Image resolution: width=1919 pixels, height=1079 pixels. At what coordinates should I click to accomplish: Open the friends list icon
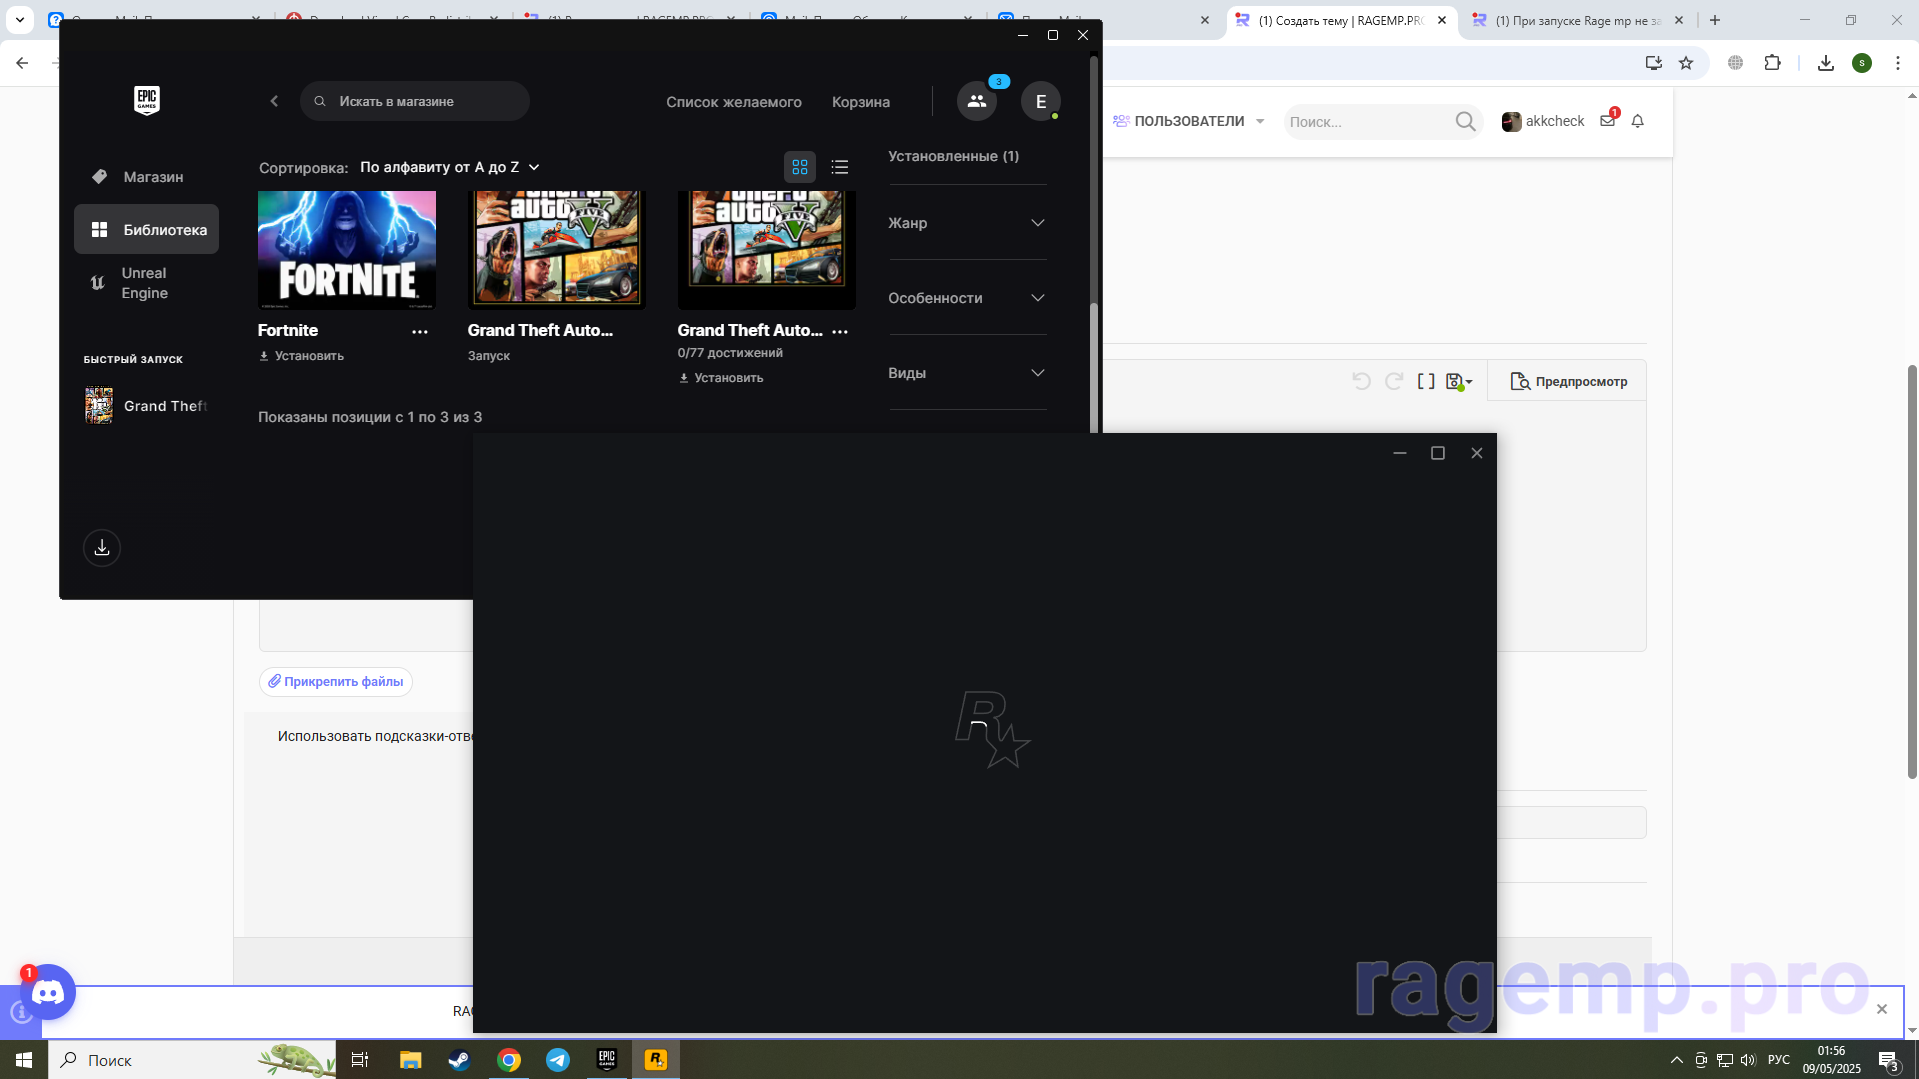coord(976,101)
